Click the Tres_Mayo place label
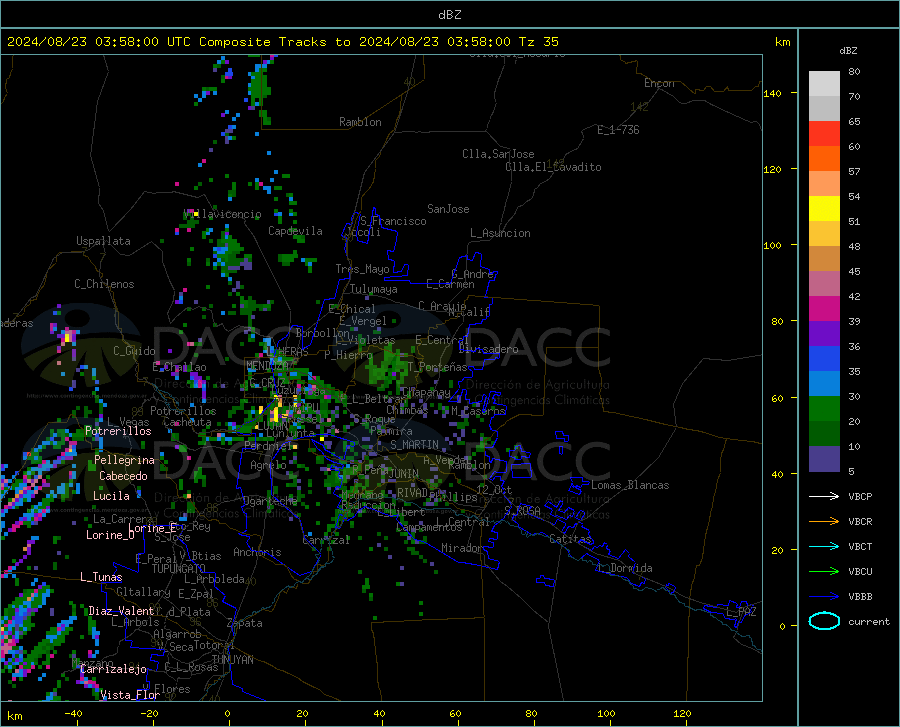The image size is (900, 727). (362, 269)
